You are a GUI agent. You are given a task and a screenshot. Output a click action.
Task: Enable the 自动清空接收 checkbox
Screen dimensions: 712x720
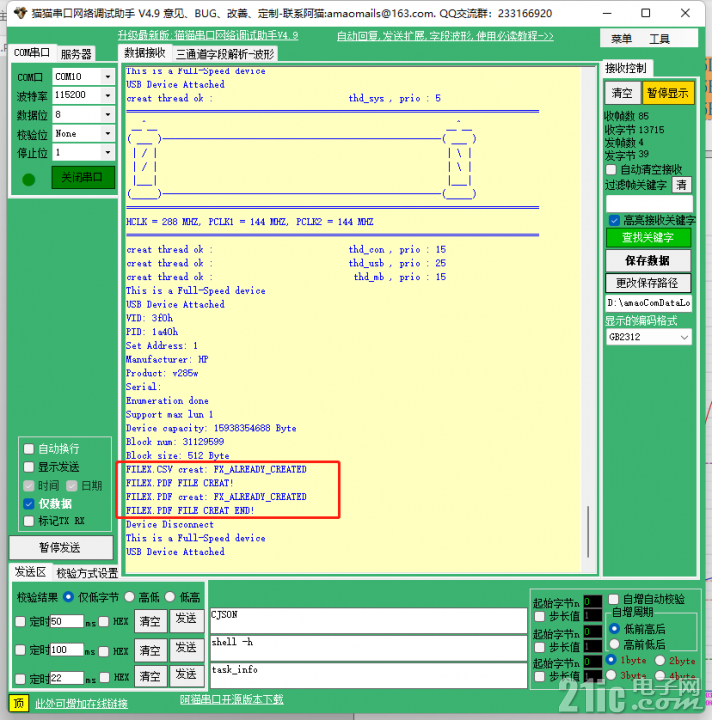click(611, 169)
